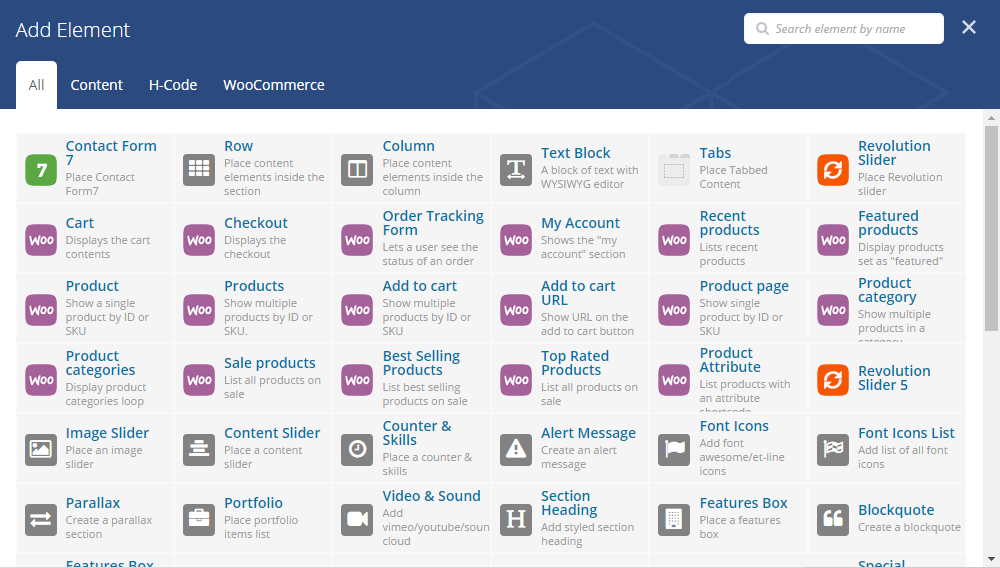Select the Counter & Skills clock icon

pos(357,450)
